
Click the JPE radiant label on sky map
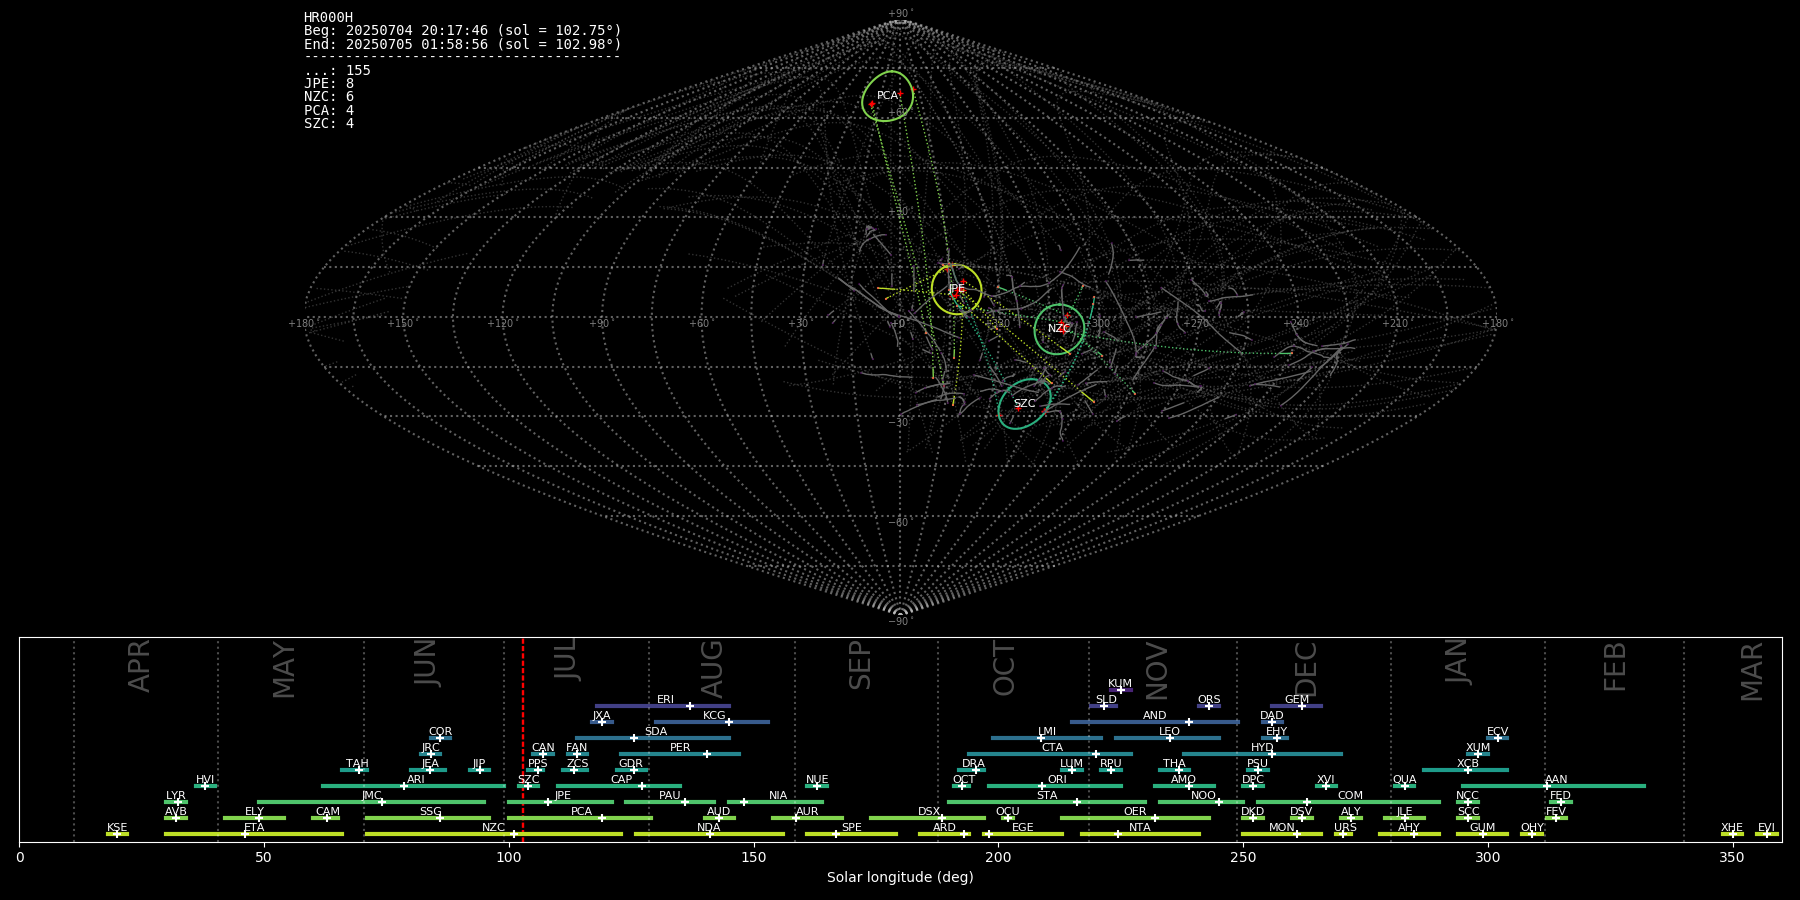tap(957, 289)
